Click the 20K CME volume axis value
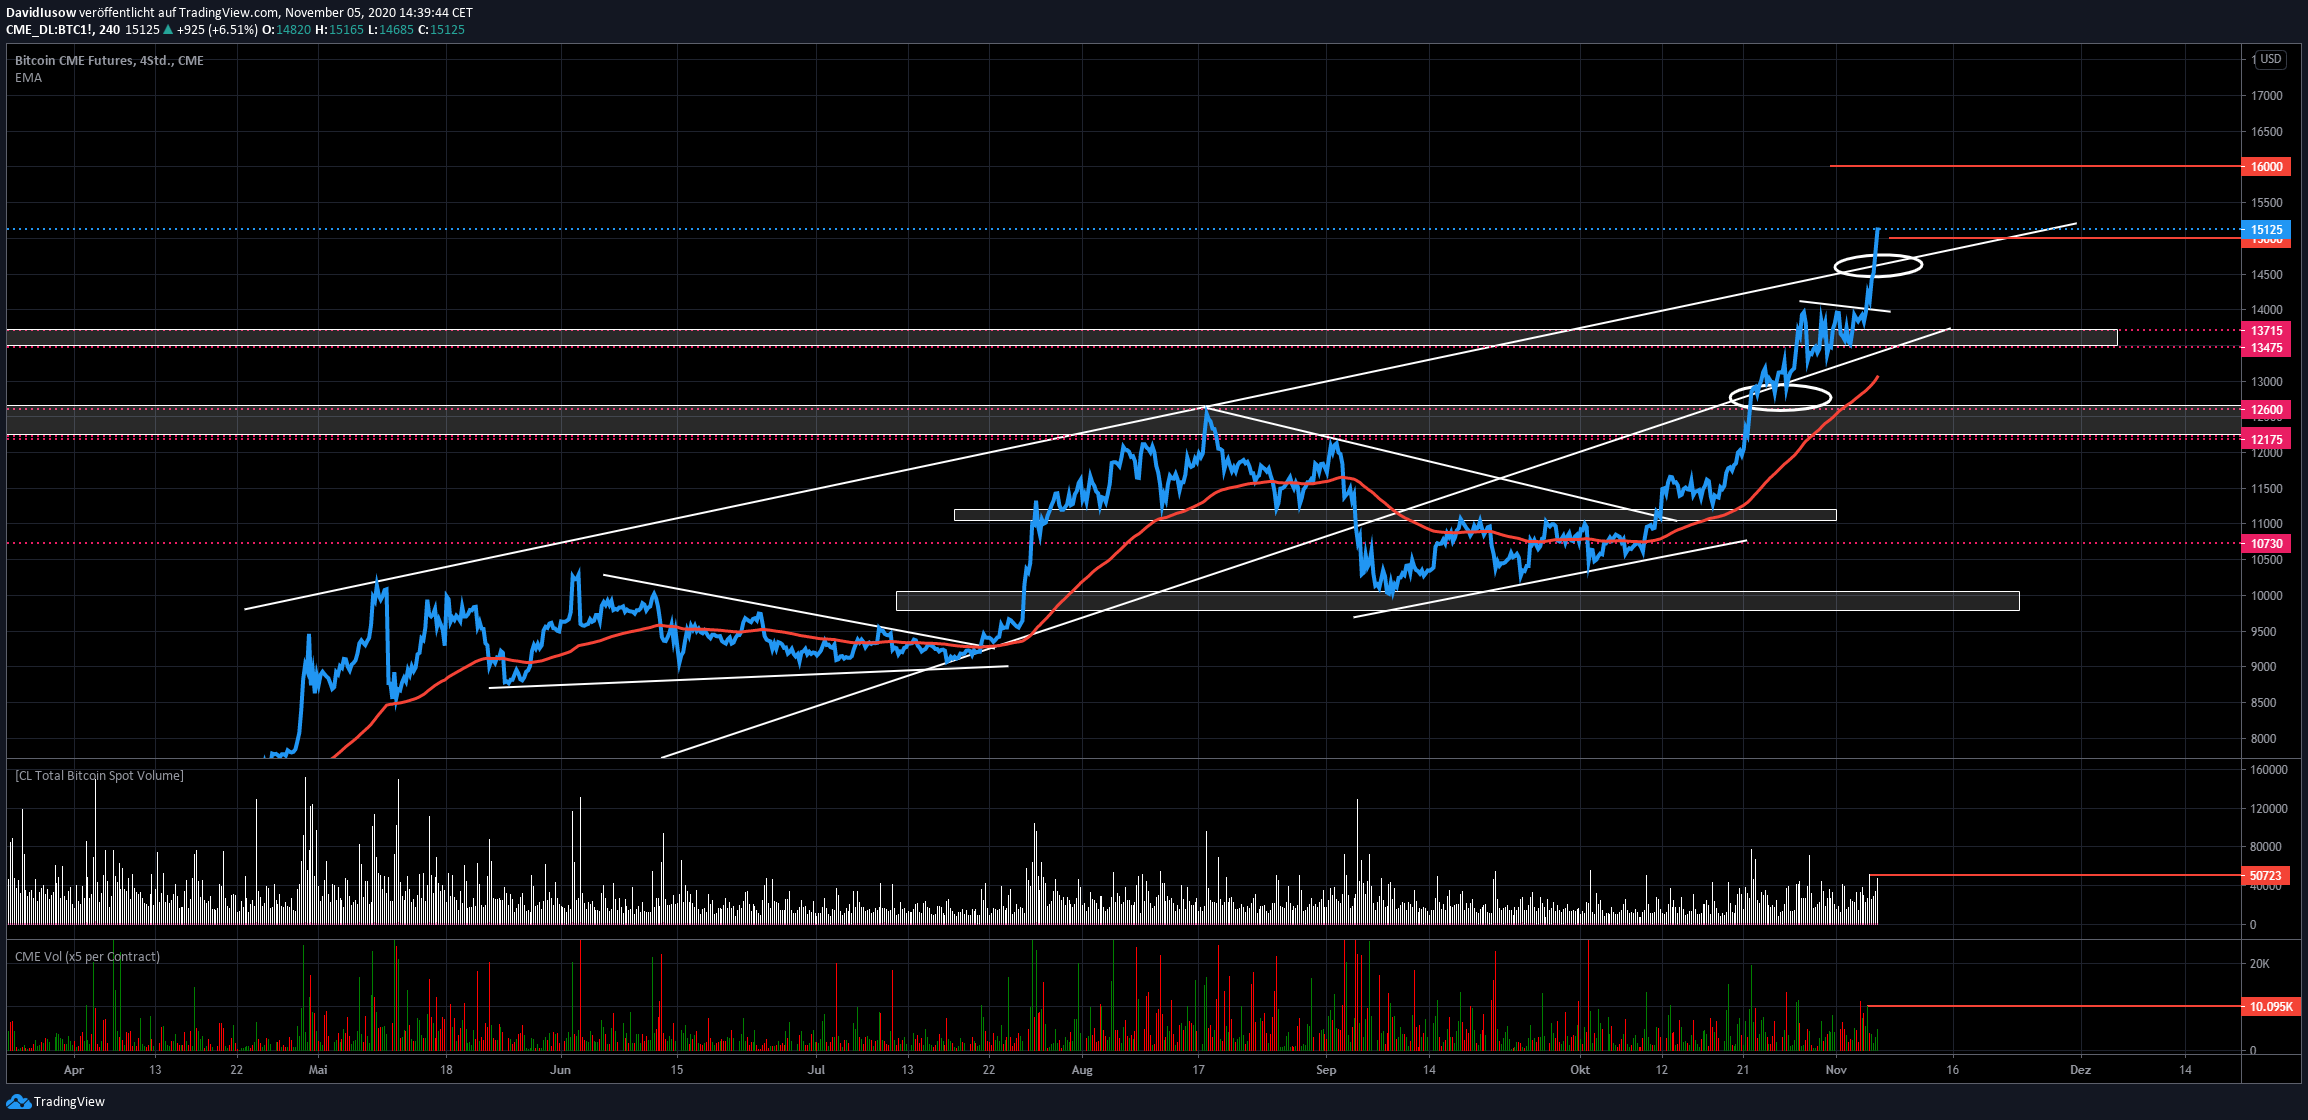Screen dimensions: 2308x1120 (x=2260, y=963)
